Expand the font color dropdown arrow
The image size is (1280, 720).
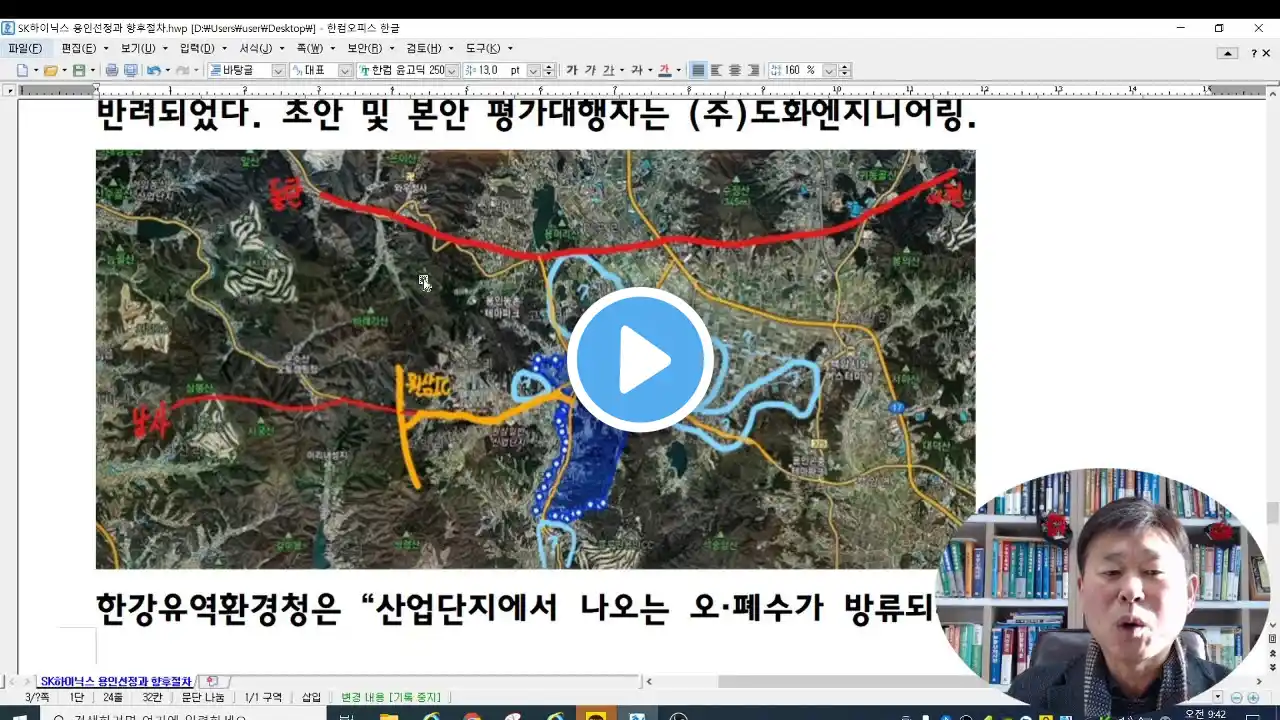coord(678,70)
